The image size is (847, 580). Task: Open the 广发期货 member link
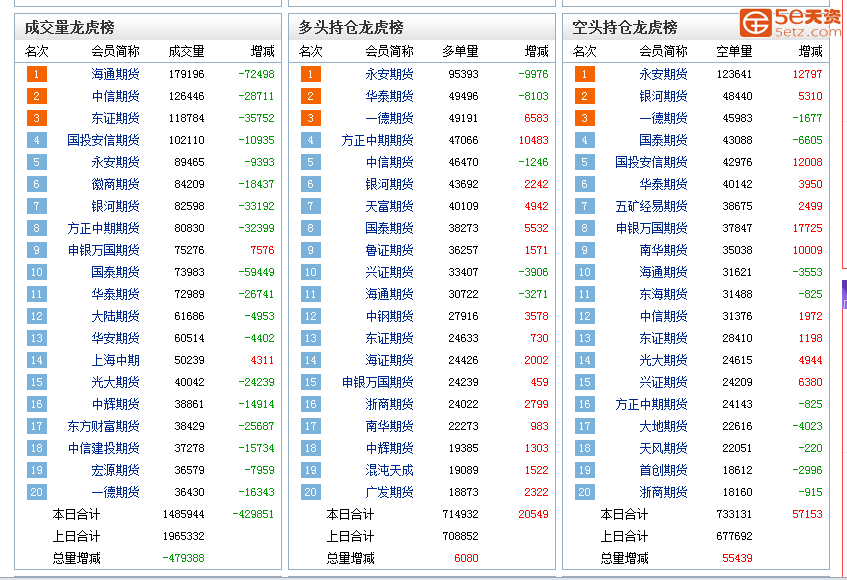pyautogui.click(x=389, y=493)
